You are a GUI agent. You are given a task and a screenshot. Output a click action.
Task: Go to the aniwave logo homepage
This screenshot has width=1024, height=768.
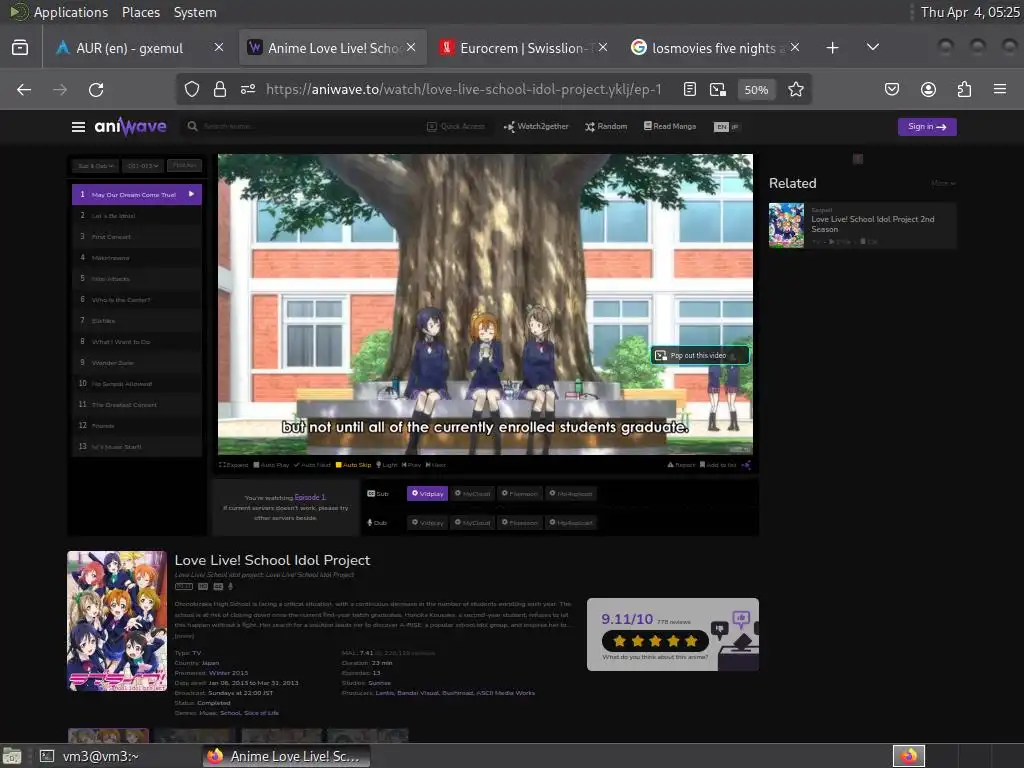click(x=131, y=126)
